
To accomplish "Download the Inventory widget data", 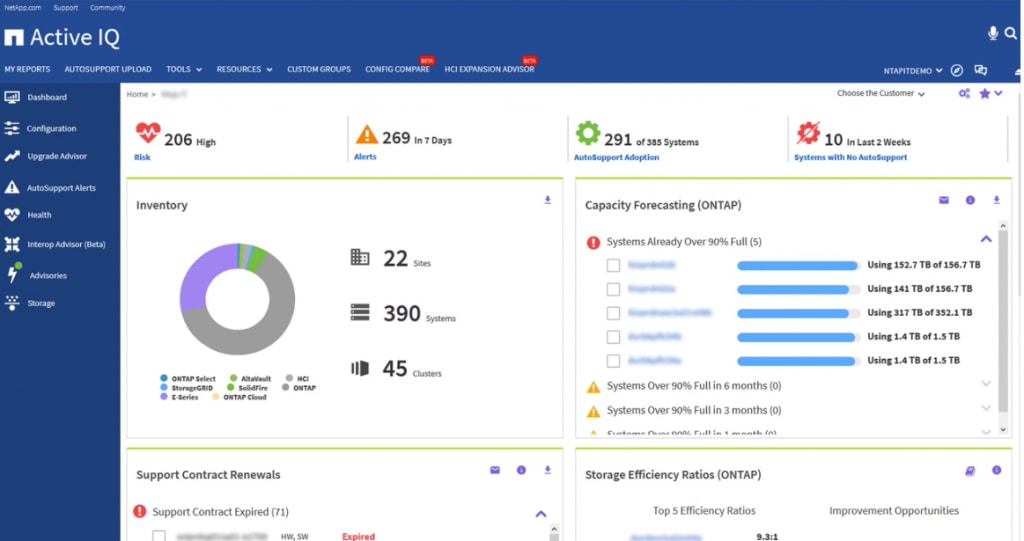I will 547,200.
